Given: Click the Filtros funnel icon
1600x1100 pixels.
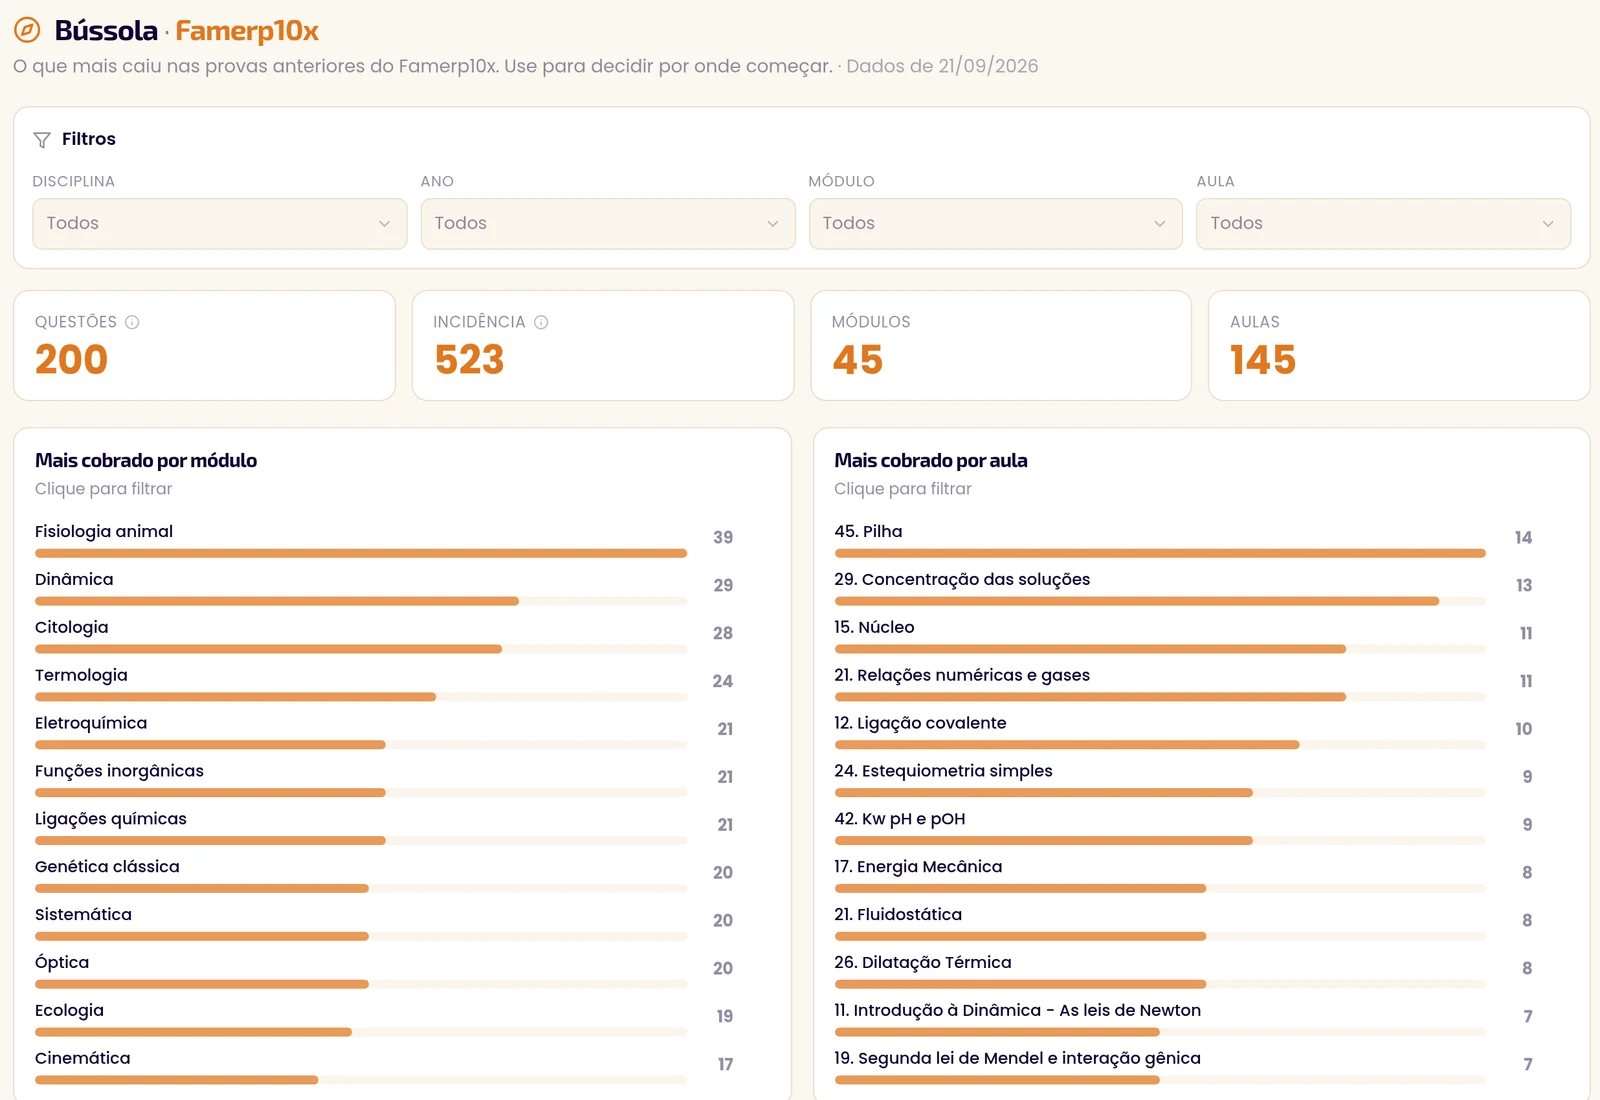Looking at the screenshot, I should point(42,140).
